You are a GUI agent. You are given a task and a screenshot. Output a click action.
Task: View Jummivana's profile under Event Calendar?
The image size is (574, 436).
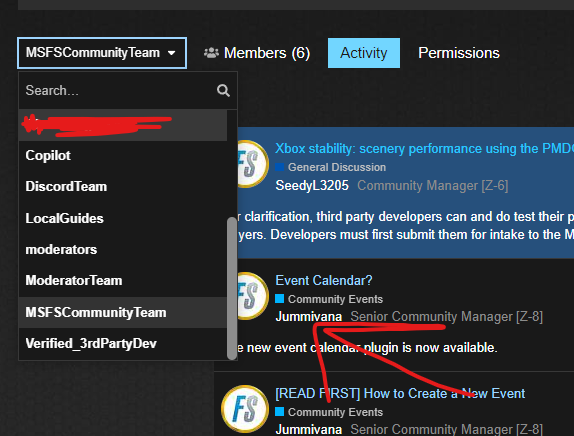[x=309, y=317]
